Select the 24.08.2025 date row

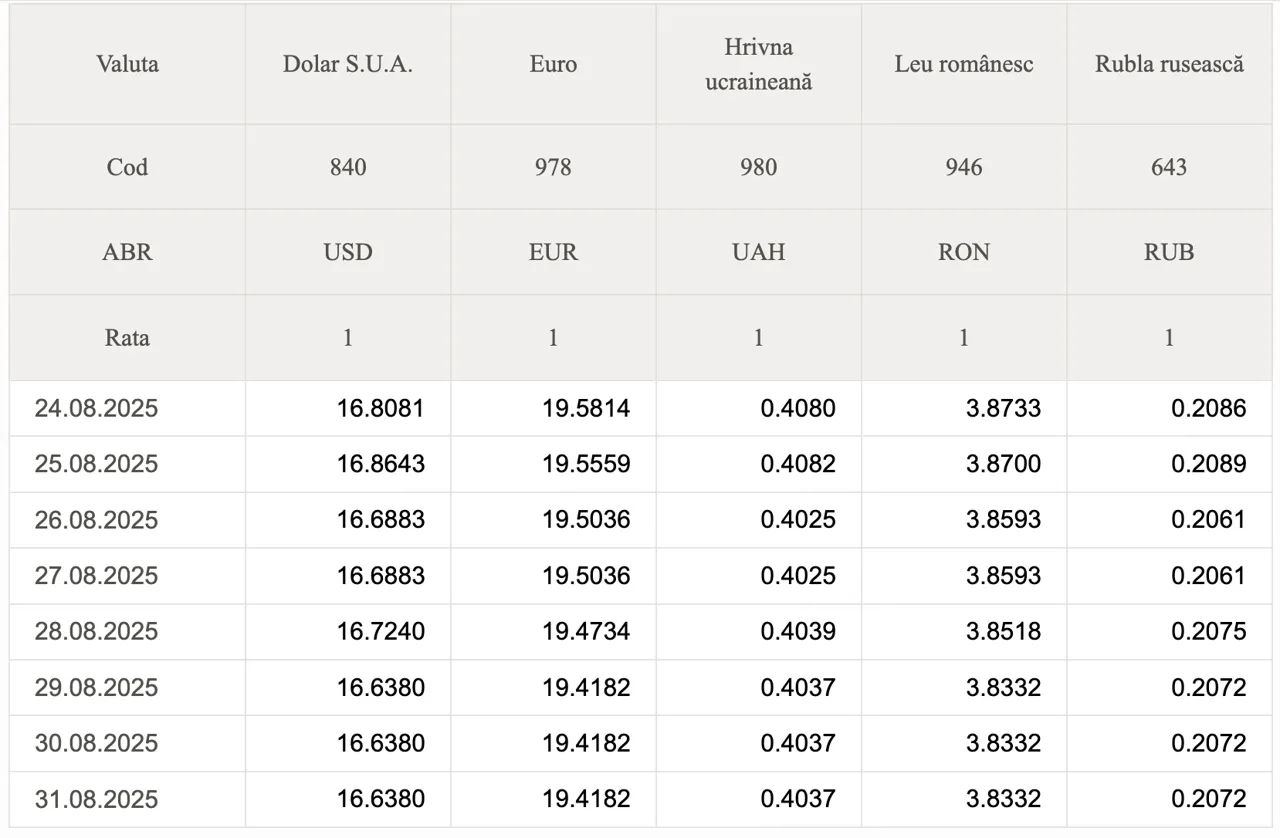tap(641, 408)
